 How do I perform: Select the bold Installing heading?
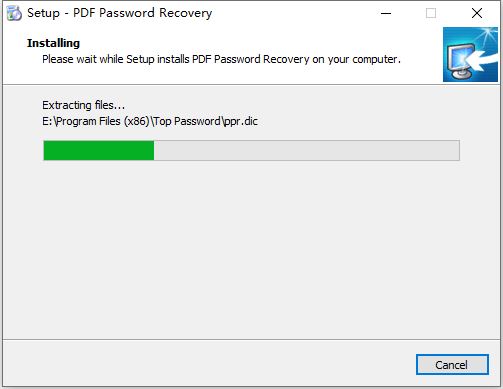(x=53, y=43)
